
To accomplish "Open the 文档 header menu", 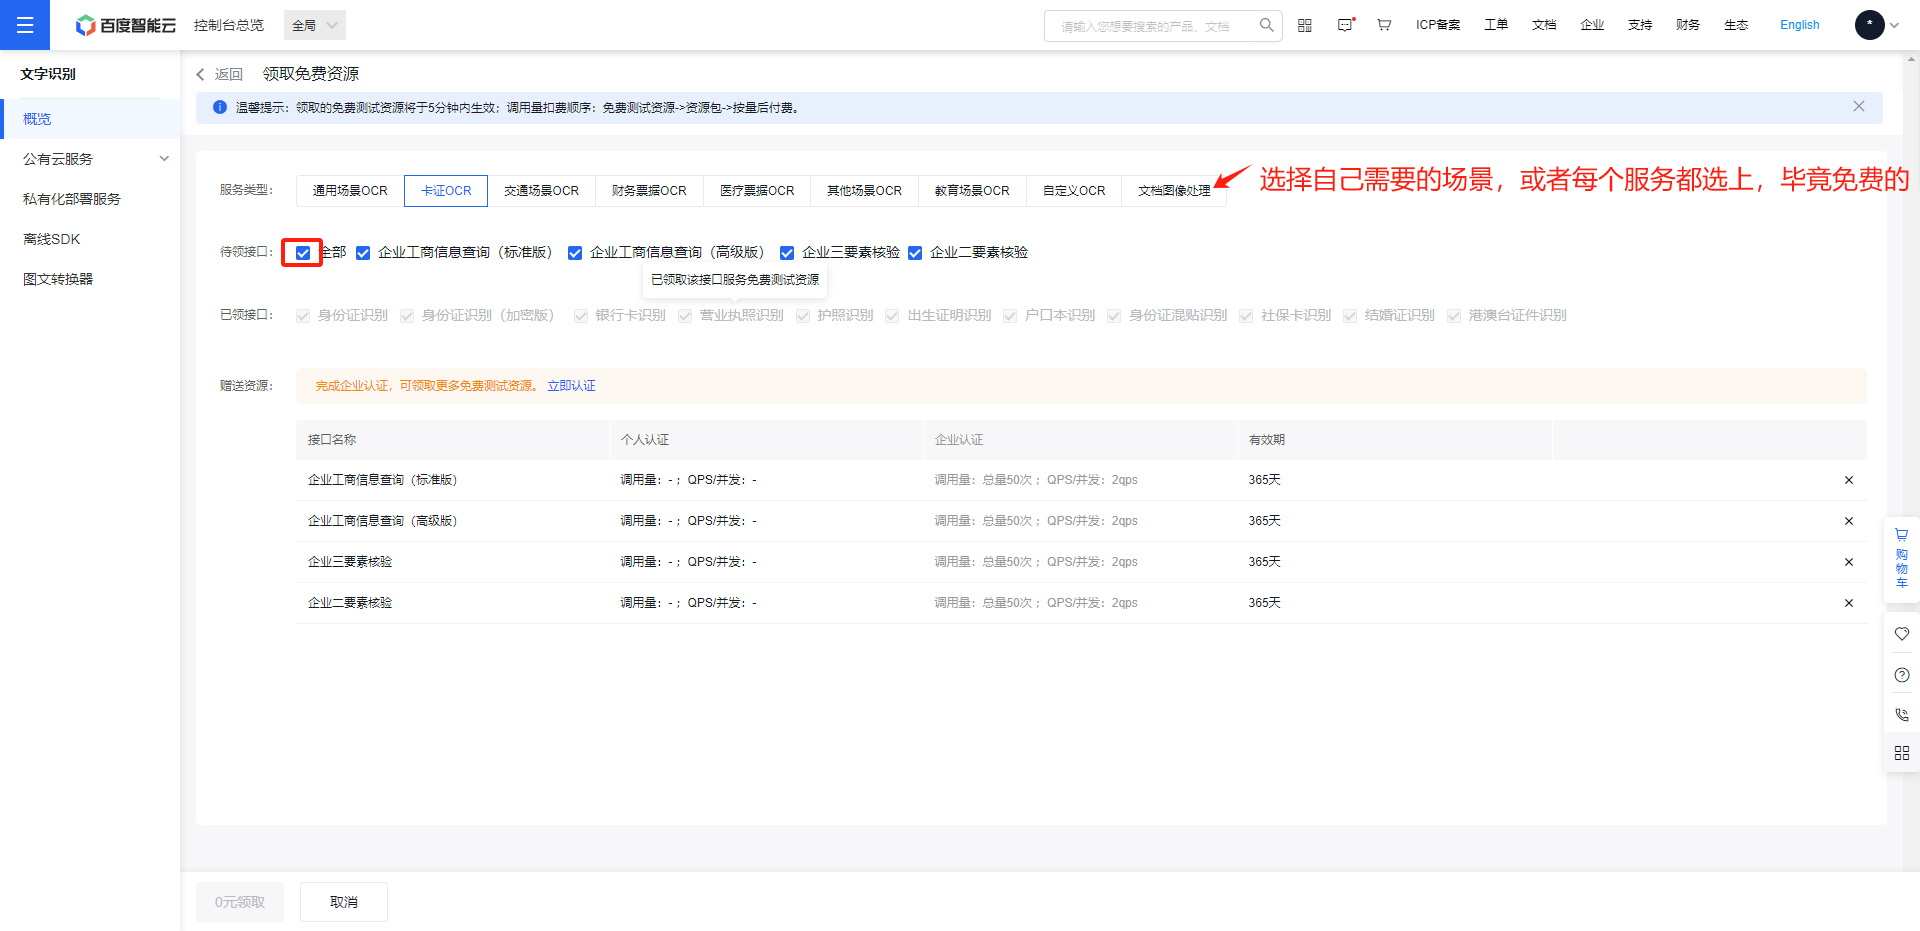I will tap(1544, 25).
